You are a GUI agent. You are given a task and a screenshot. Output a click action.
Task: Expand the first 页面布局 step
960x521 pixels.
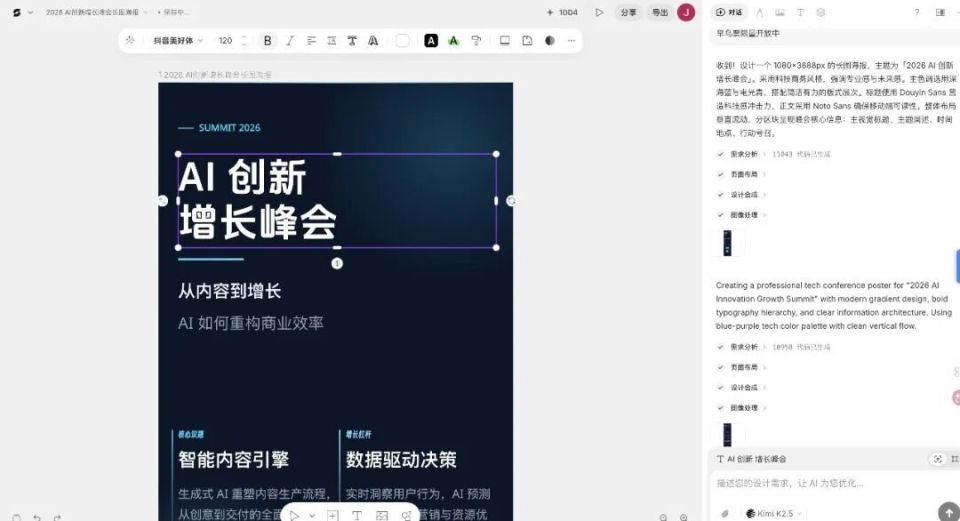tap(742, 174)
